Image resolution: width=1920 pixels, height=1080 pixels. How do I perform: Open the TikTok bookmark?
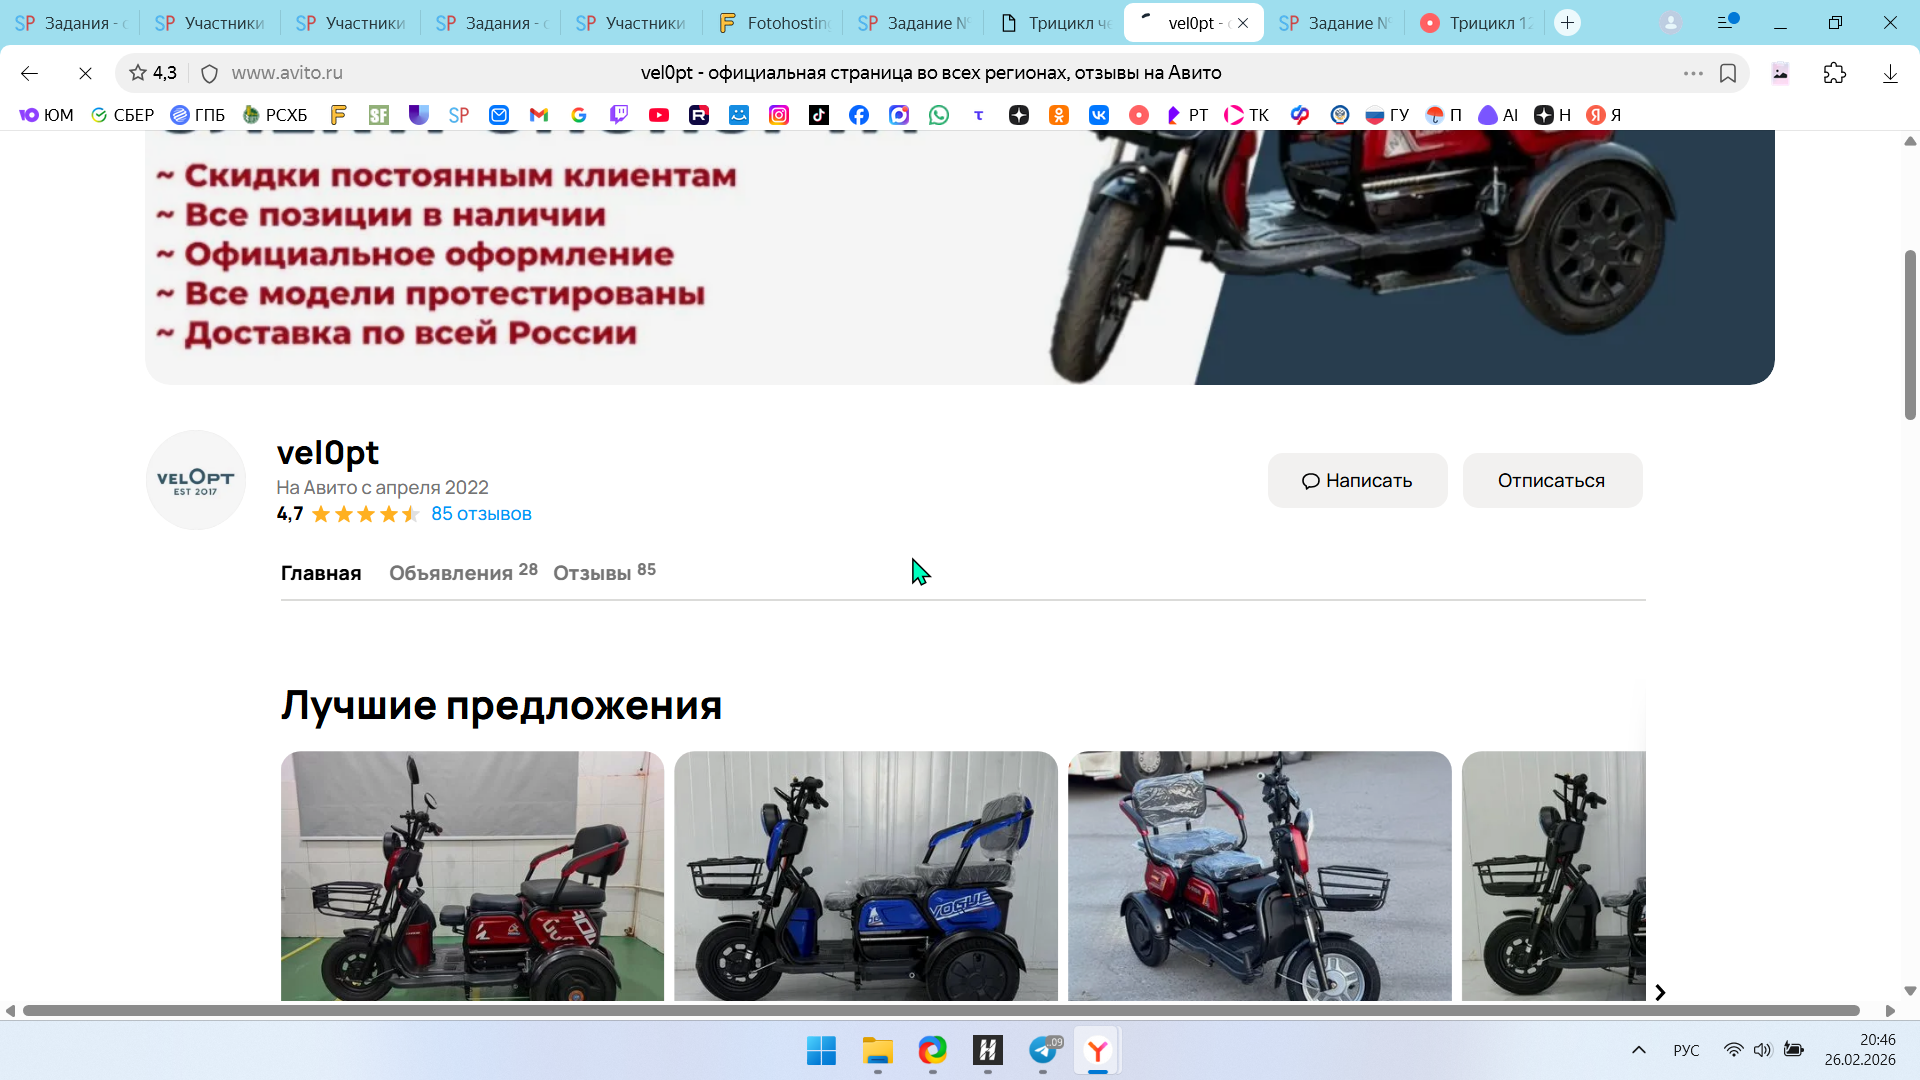818,115
